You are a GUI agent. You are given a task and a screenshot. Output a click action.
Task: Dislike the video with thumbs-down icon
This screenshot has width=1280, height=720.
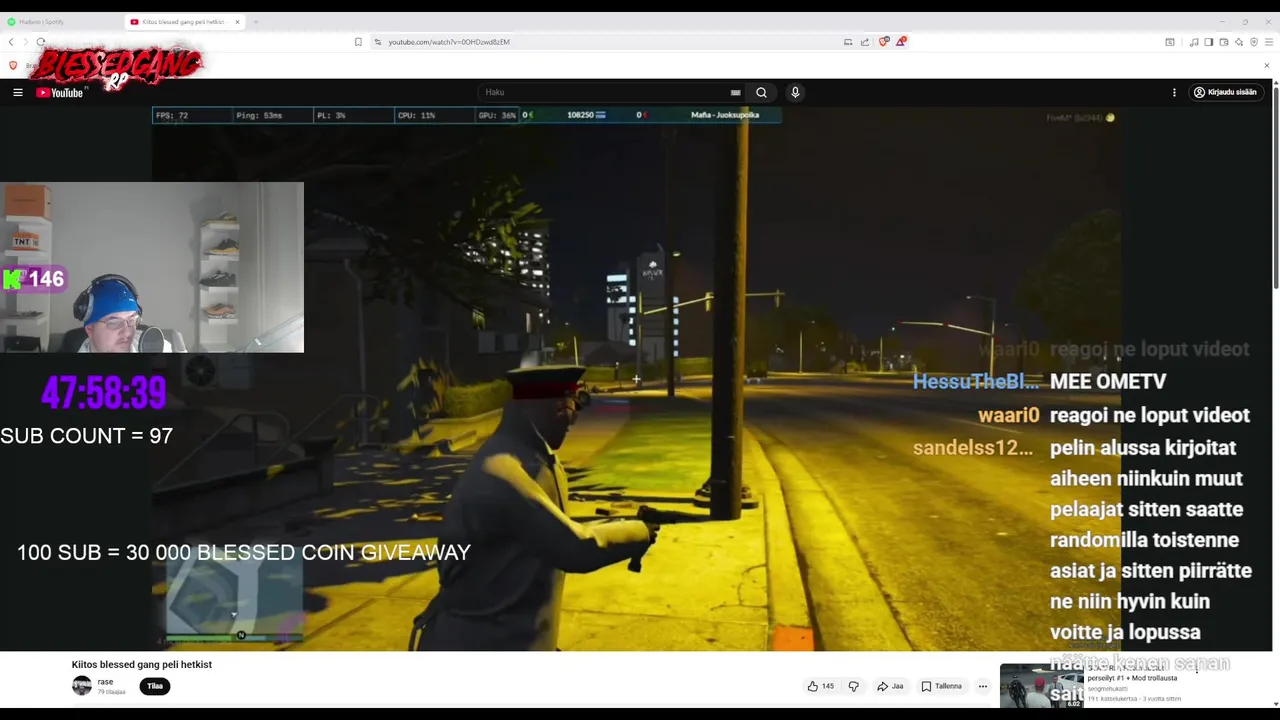[853, 686]
